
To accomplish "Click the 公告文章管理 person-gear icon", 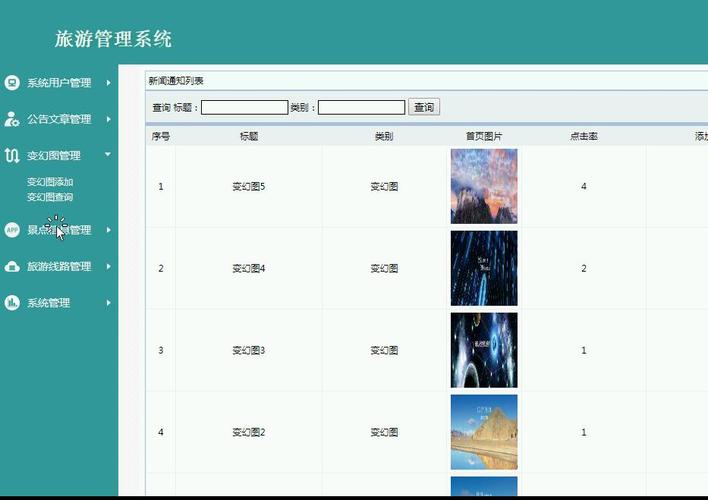I will 12,119.
